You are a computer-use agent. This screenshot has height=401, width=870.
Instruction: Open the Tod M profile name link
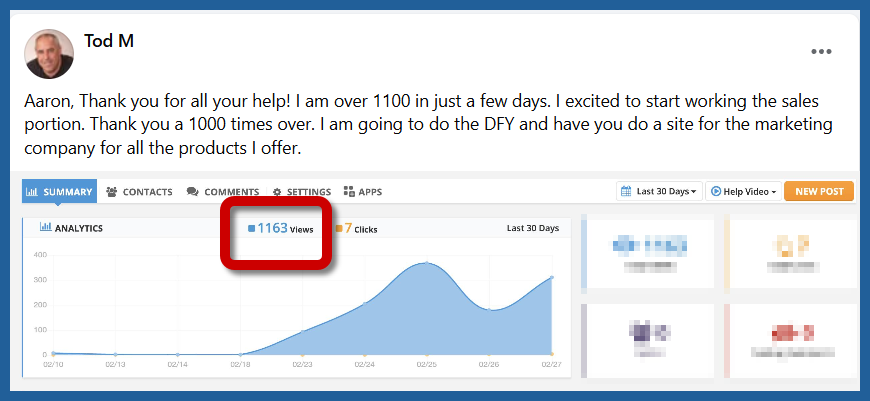point(109,41)
